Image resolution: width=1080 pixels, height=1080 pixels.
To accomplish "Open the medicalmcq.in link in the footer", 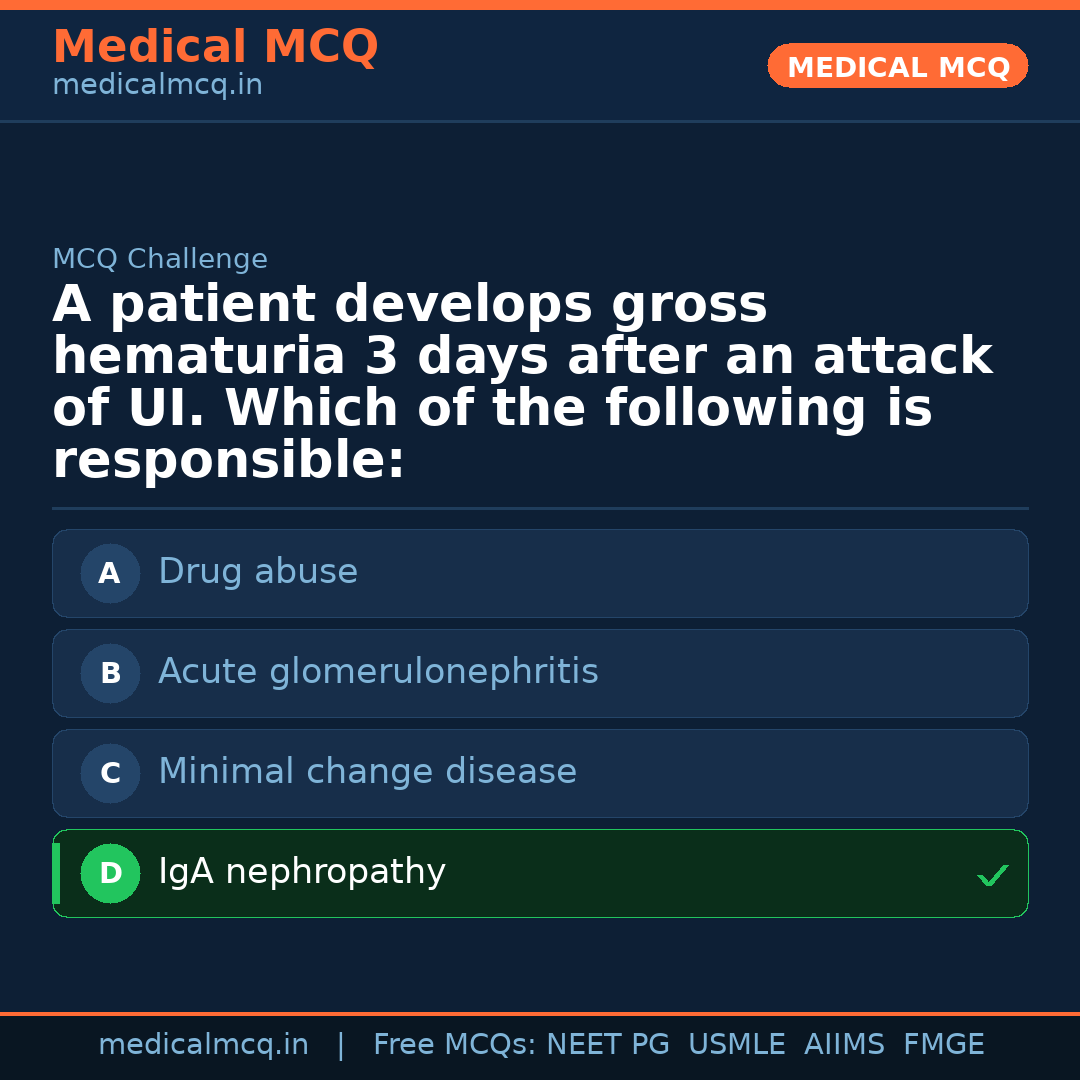I will 203,1045.
